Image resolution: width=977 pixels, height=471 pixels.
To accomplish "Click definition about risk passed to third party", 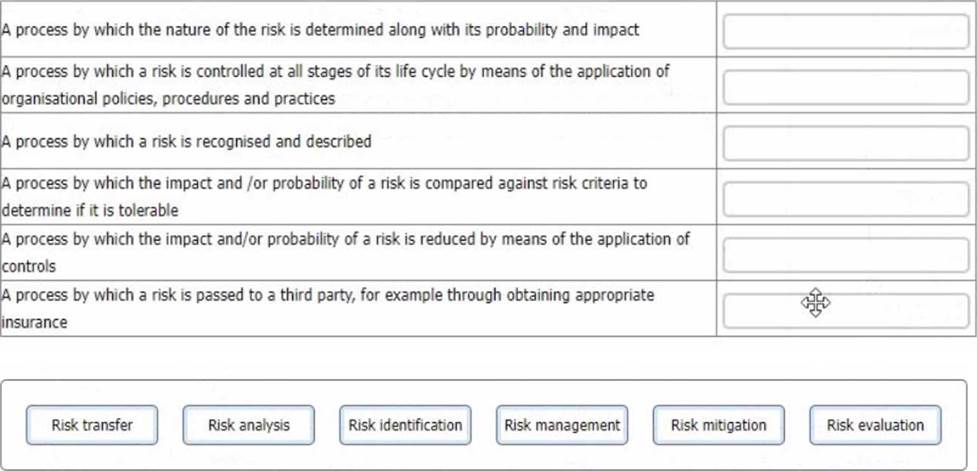I will 328,308.
